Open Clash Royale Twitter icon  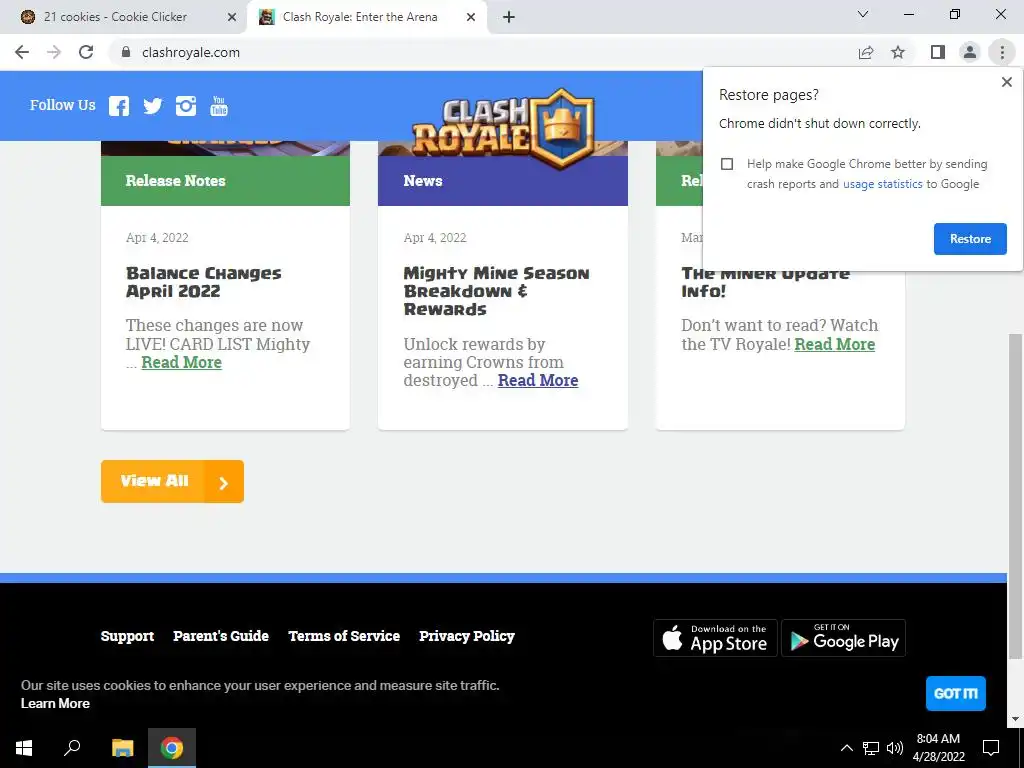[152, 106]
